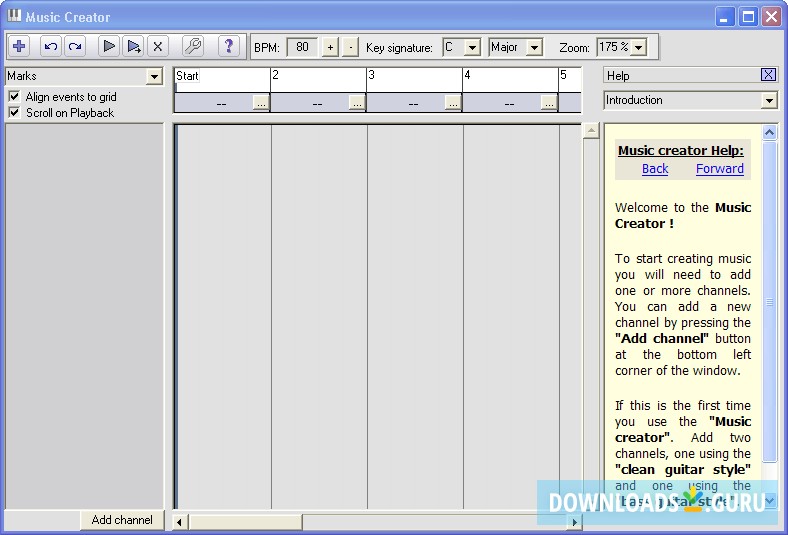This screenshot has height=535, width=788.
Task: Click the ellipsis button under measure 4
Action: pos(549,103)
